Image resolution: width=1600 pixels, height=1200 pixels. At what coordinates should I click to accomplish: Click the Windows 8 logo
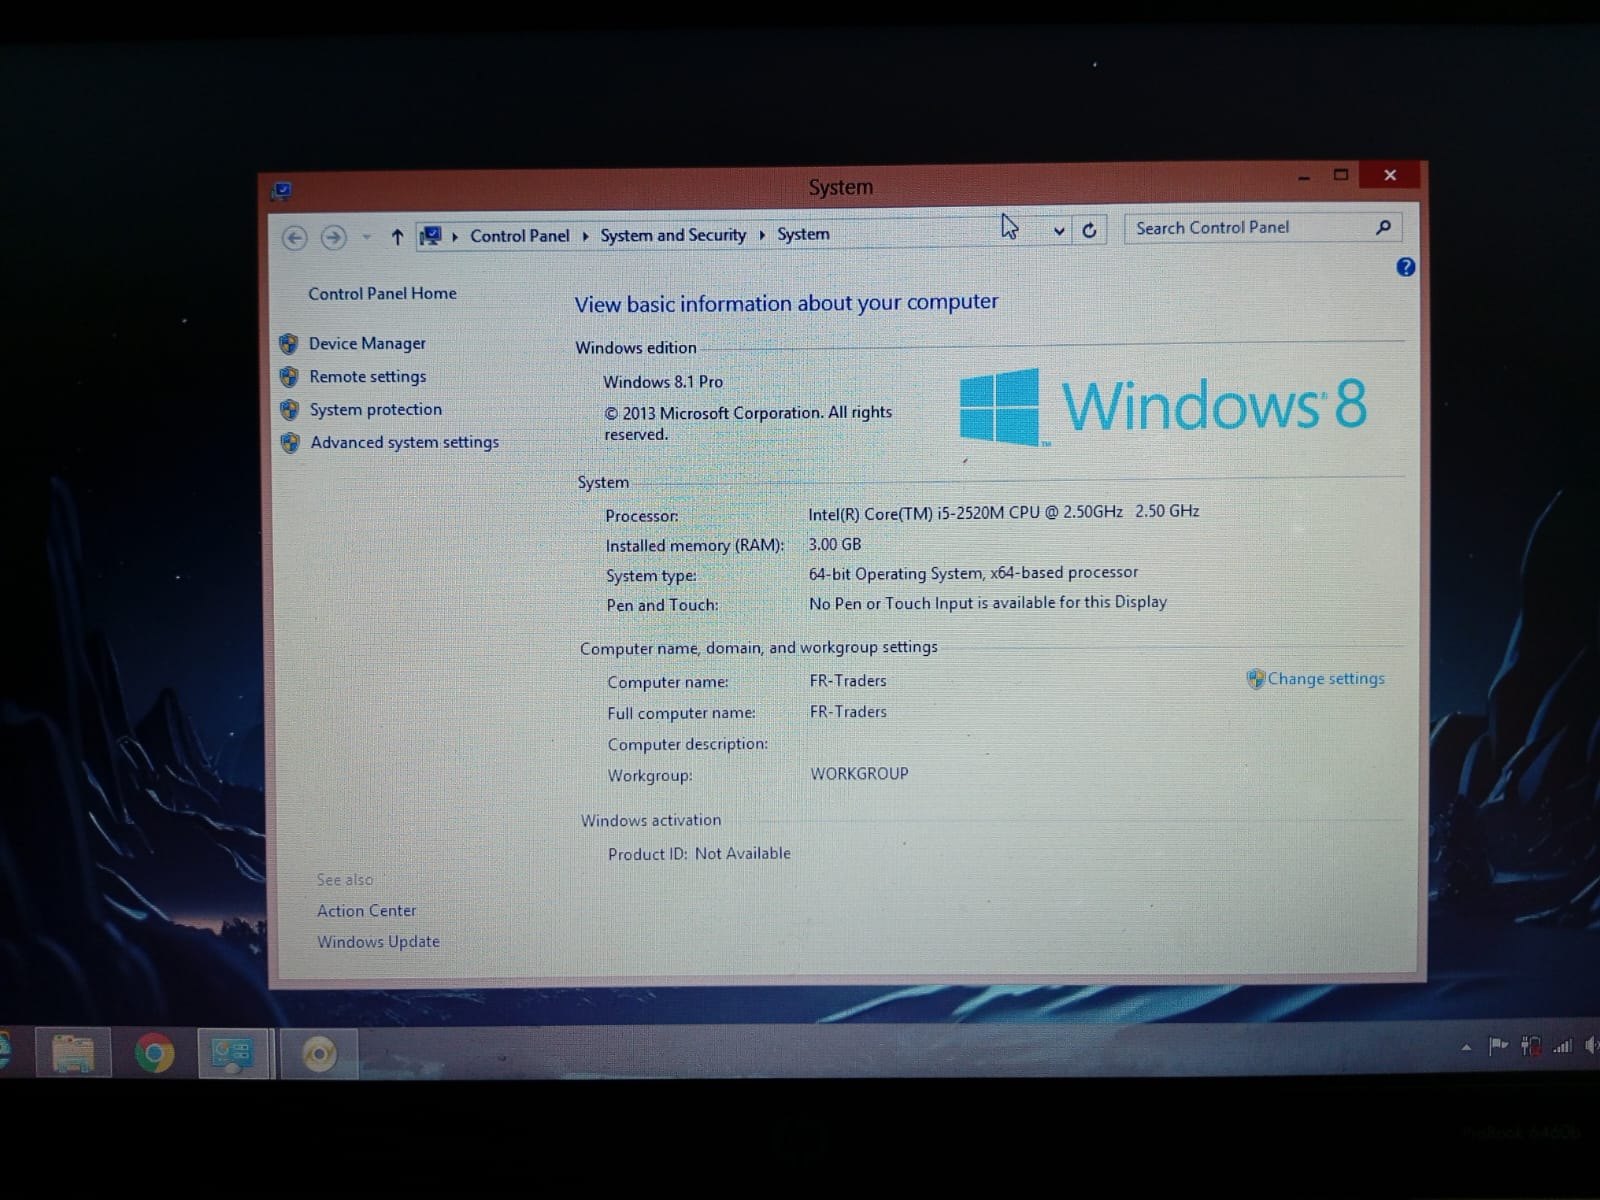tap(1163, 406)
